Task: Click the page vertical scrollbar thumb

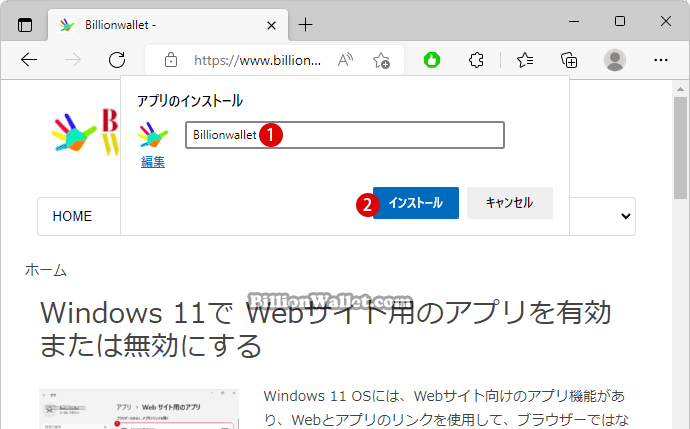Action: point(680,147)
